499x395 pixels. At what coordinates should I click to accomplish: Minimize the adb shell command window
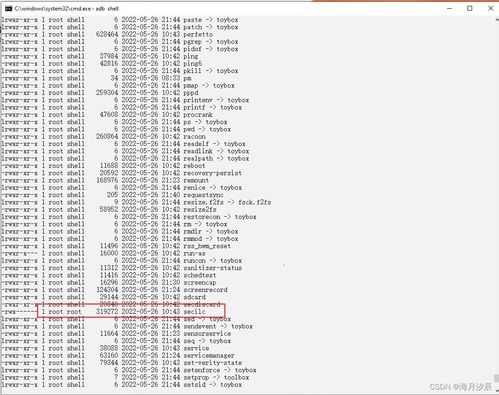449,8
